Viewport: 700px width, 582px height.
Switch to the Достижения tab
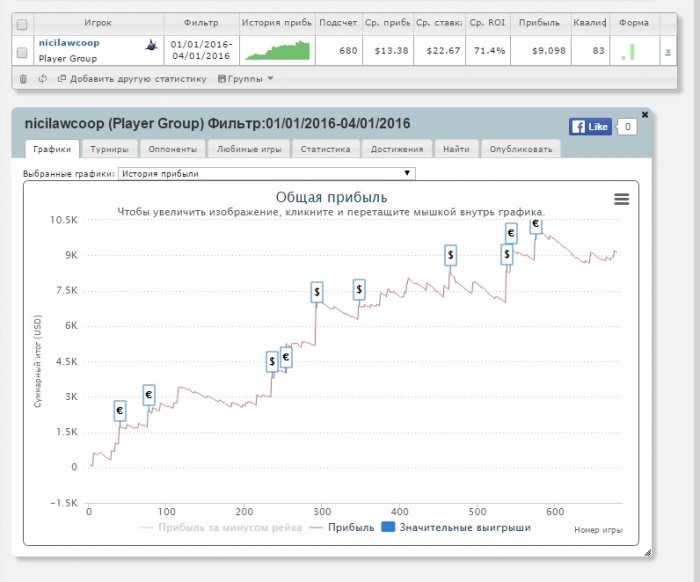(397, 149)
